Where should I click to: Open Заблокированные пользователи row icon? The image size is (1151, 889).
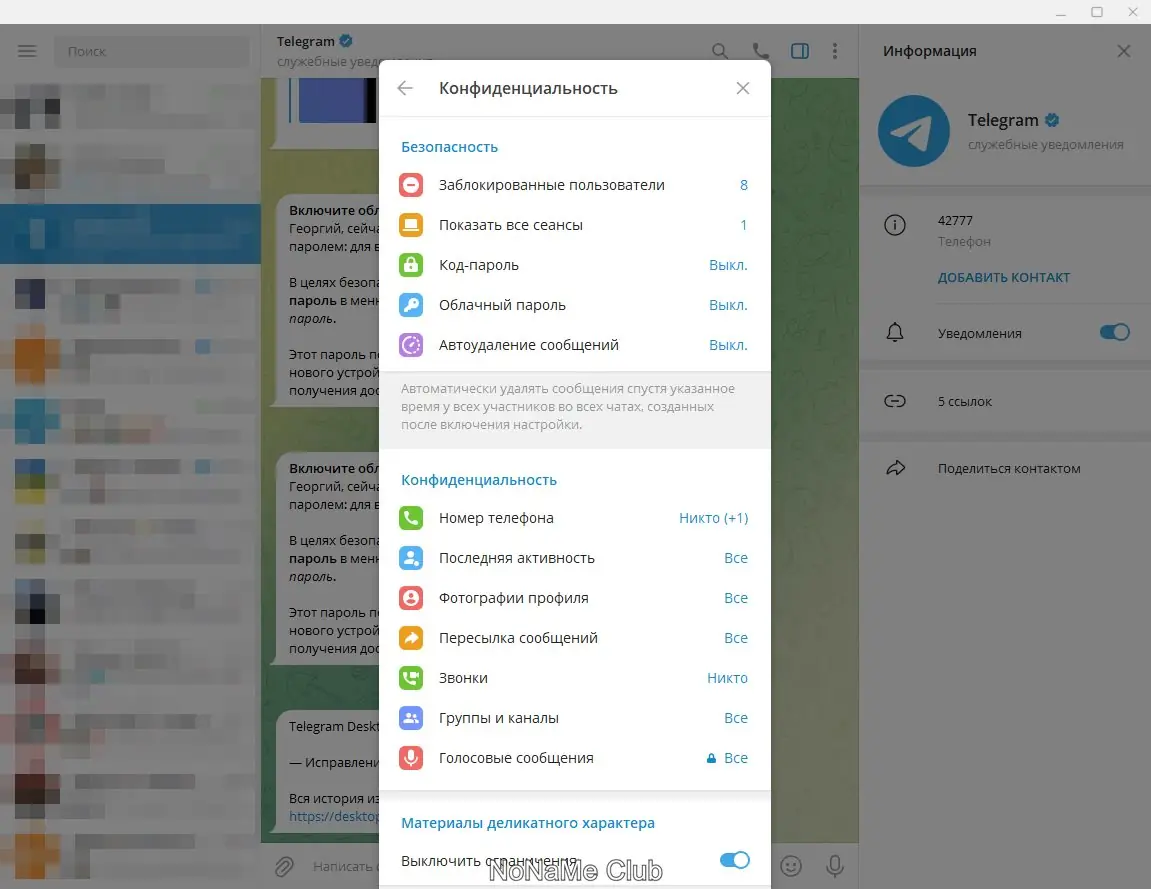point(411,185)
